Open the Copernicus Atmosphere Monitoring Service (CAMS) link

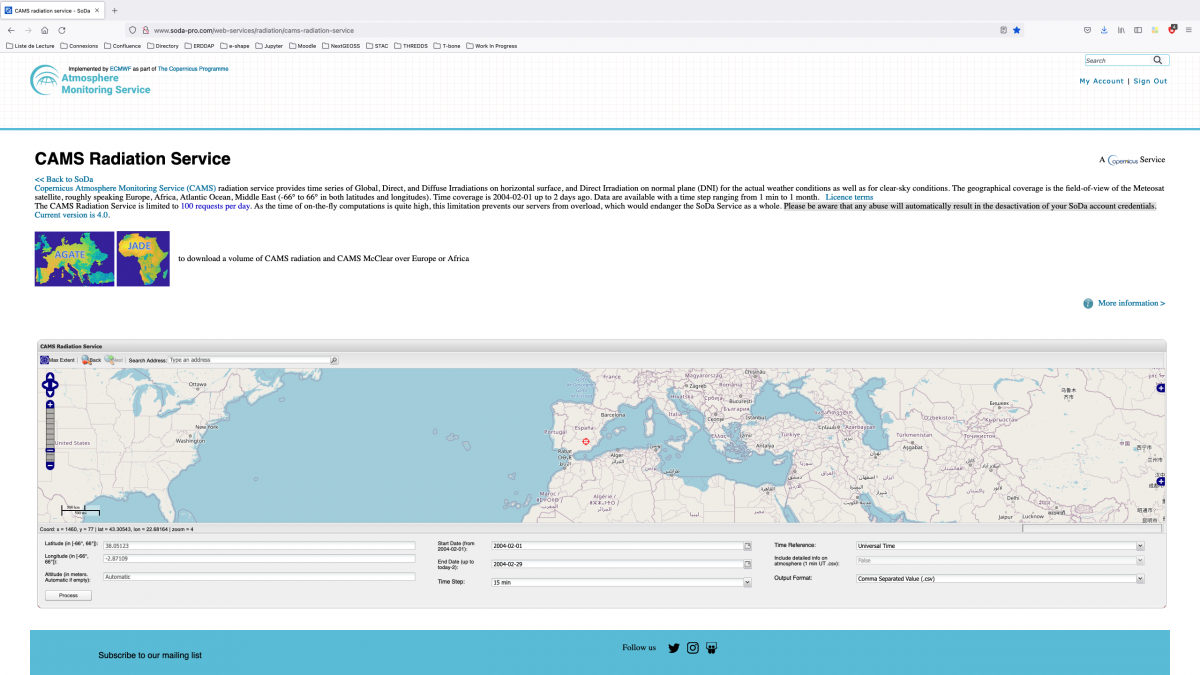(x=125, y=188)
